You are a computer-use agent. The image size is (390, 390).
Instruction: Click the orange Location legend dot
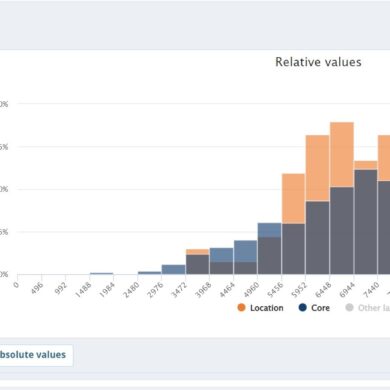click(241, 308)
